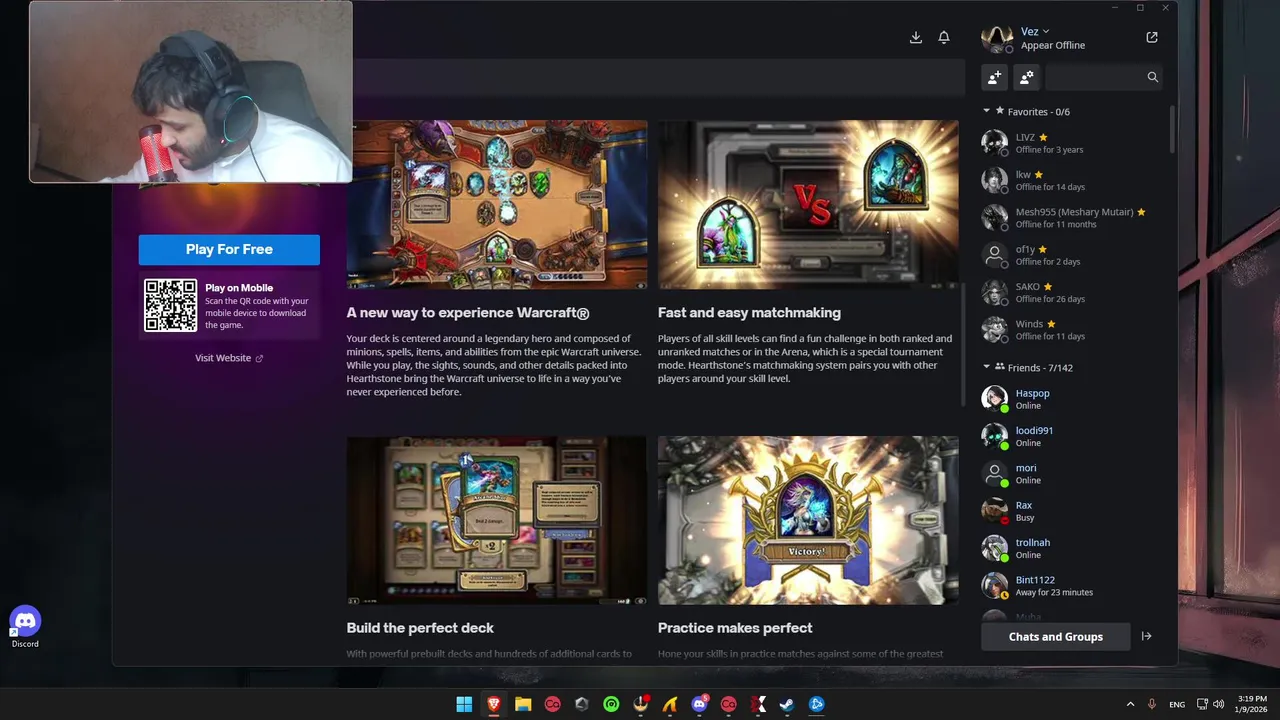
Task: Select friend loodi991
Action: (x=1070, y=436)
